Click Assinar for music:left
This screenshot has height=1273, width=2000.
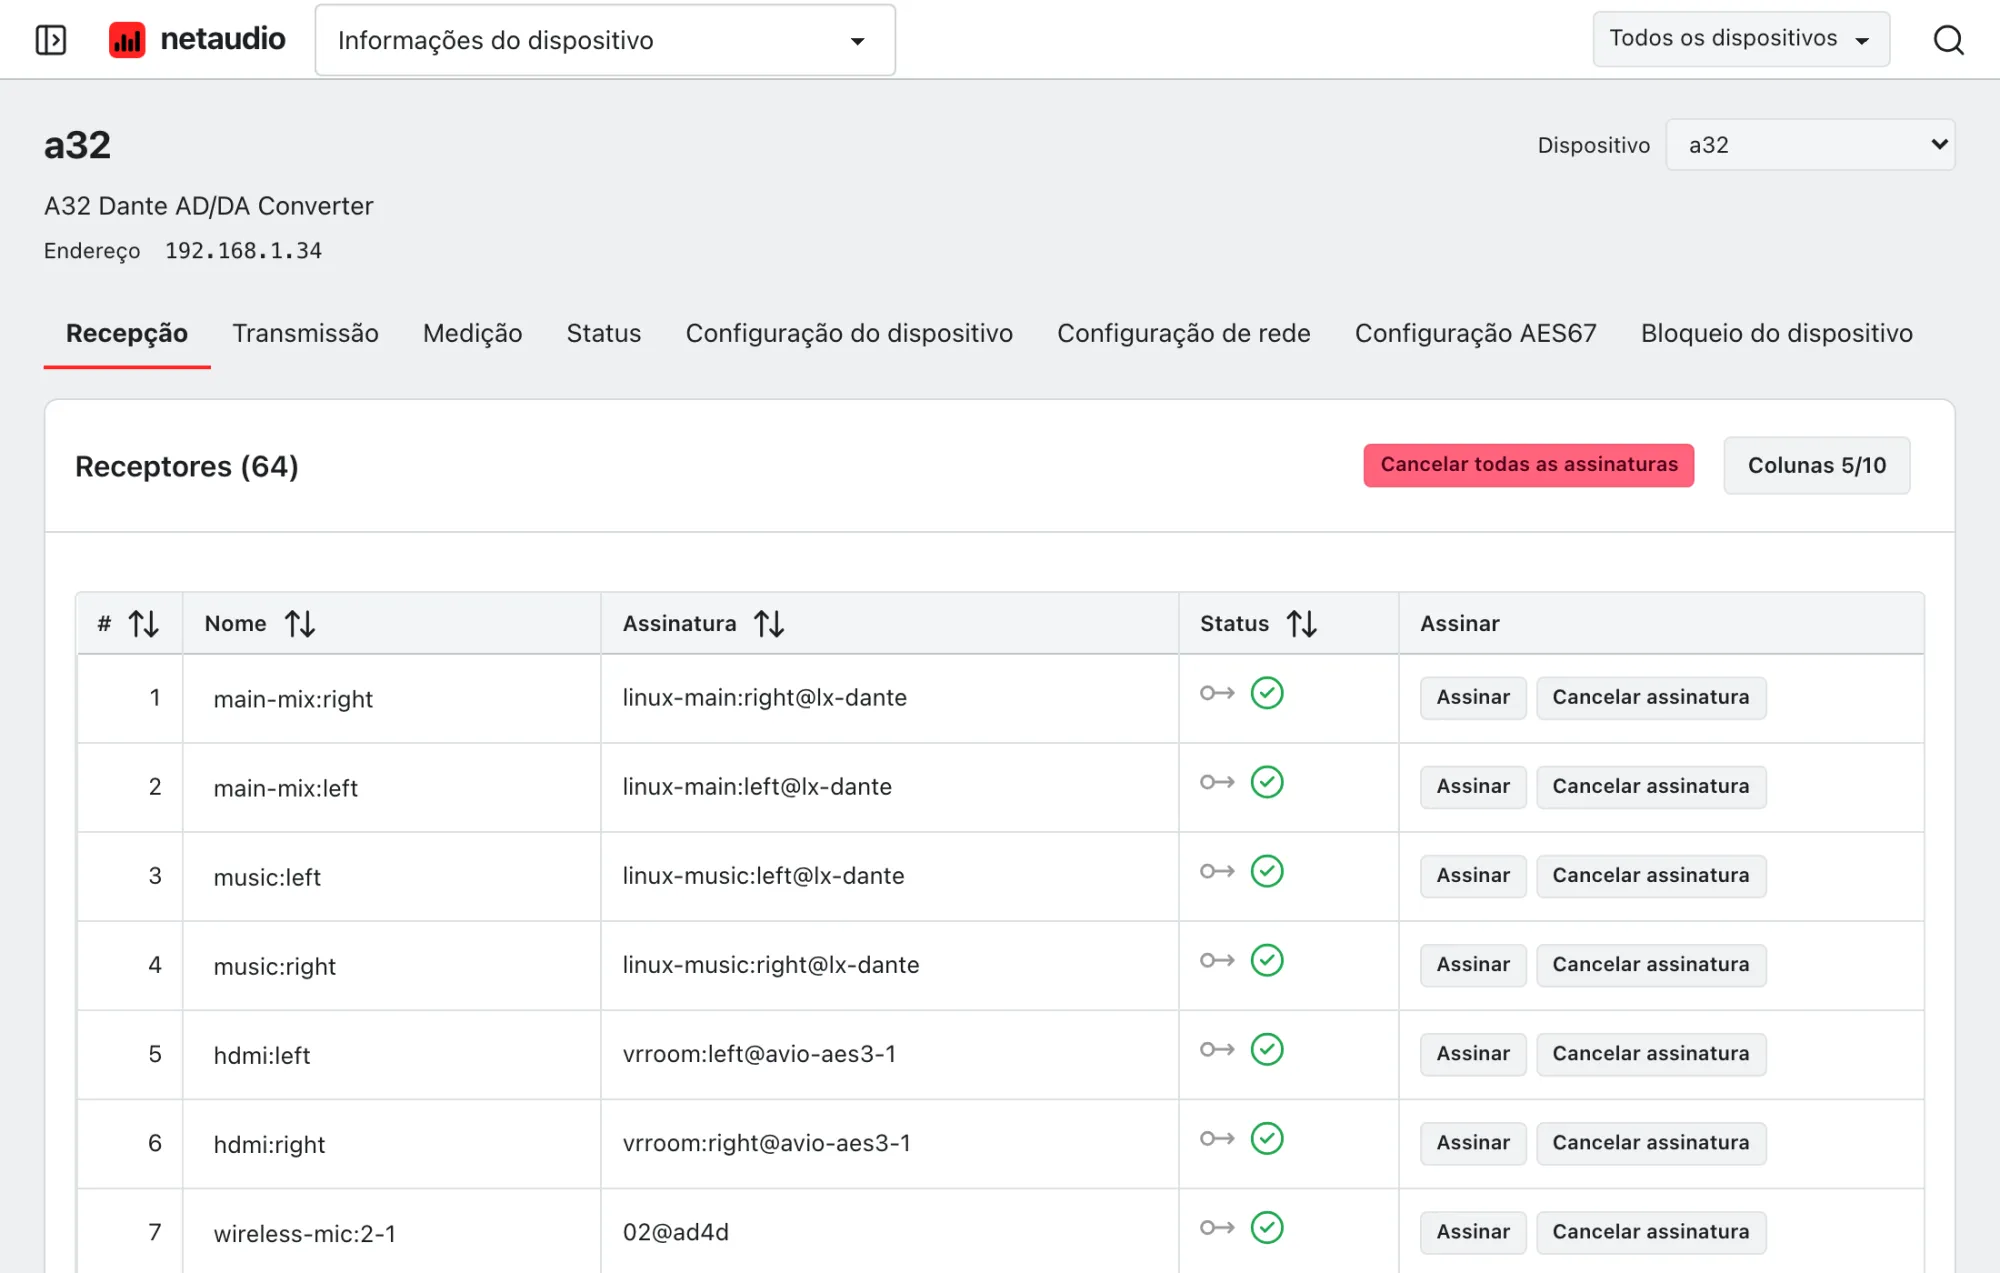(x=1473, y=876)
